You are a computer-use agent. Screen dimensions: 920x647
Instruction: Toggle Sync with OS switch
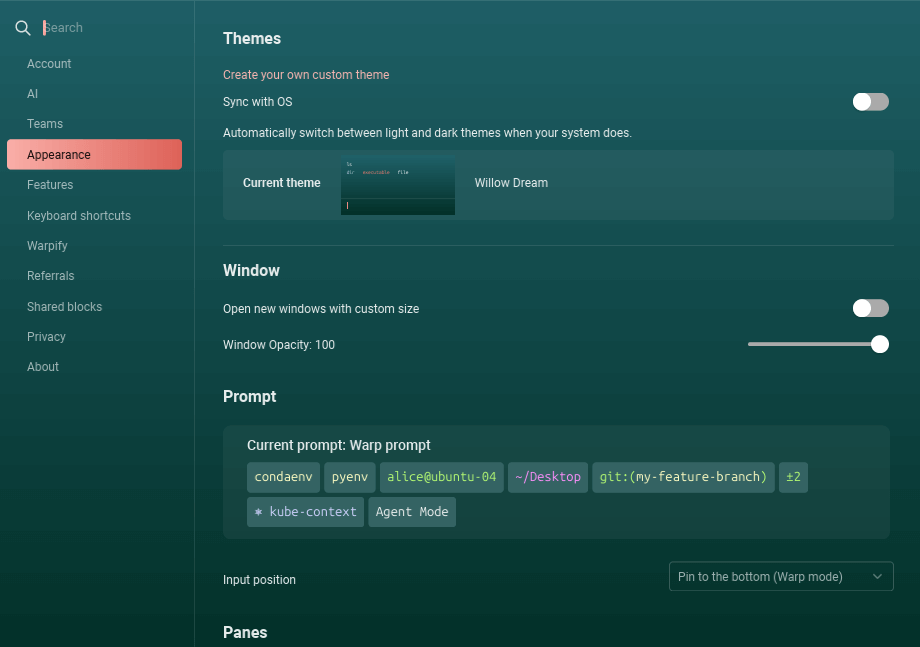click(871, 102)
